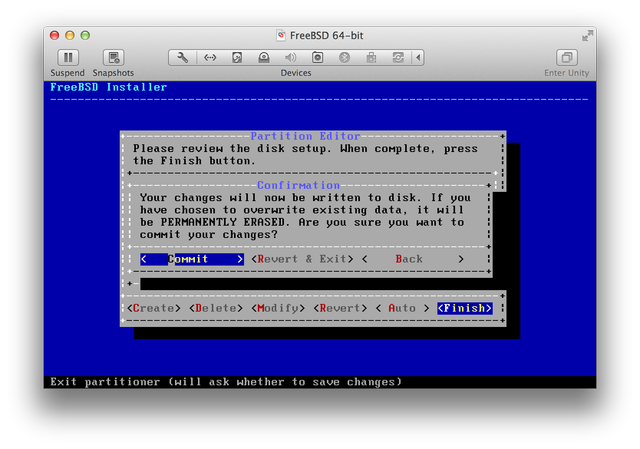Suspend the virtual machine with the pause icon
Image resolution: width=640 pixels, height=449 pixels.
click(68, 57)
